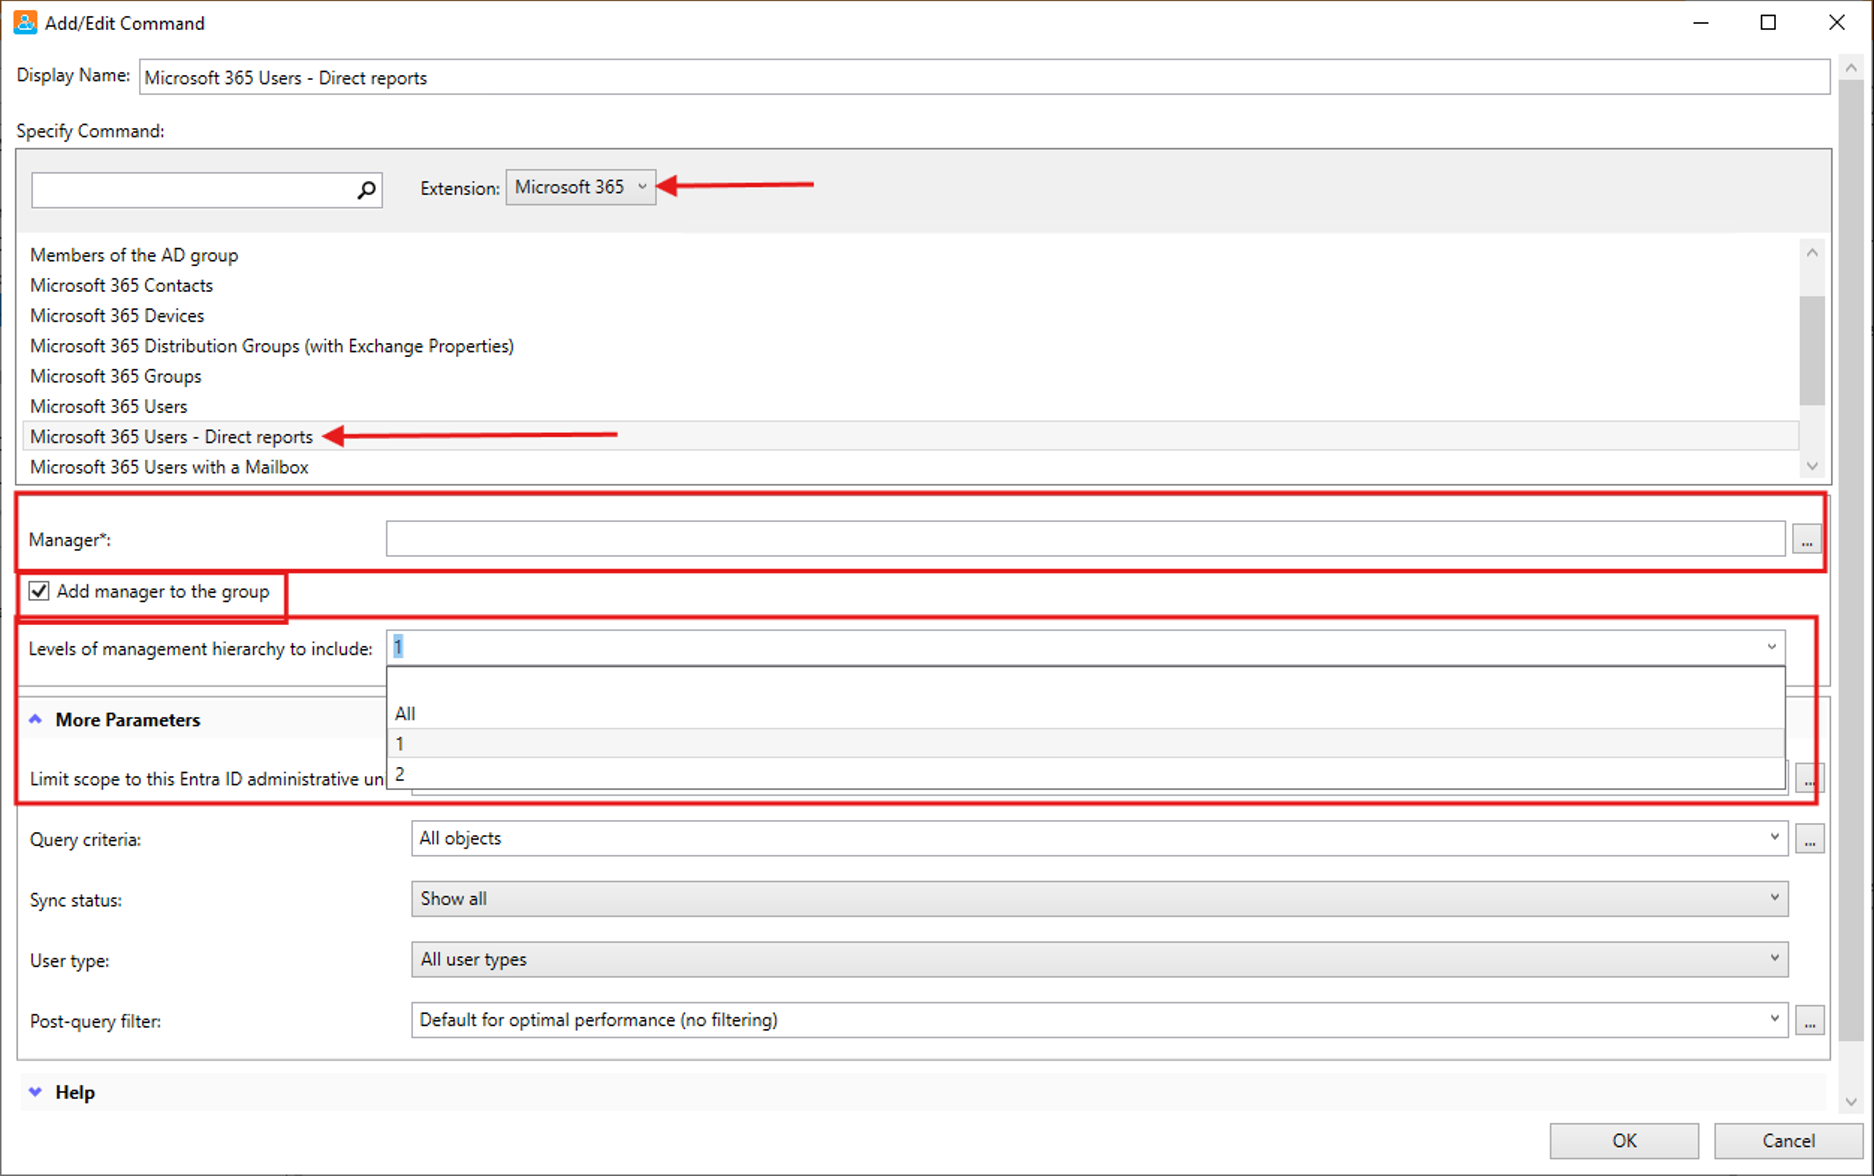Screen dimensions: 1874x1176
Task: Expand the Help section
Action: pos(36,1092)
